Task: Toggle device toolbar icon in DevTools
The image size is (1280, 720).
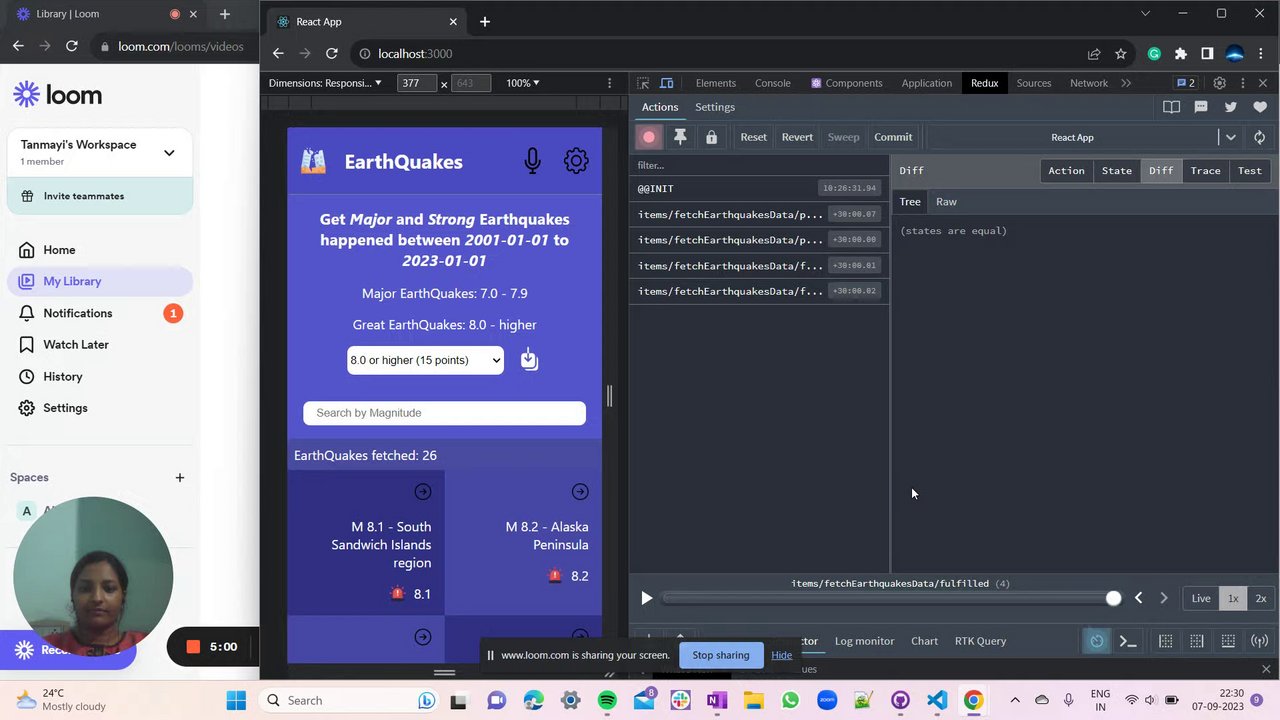Action: click(x=667, y=83)
